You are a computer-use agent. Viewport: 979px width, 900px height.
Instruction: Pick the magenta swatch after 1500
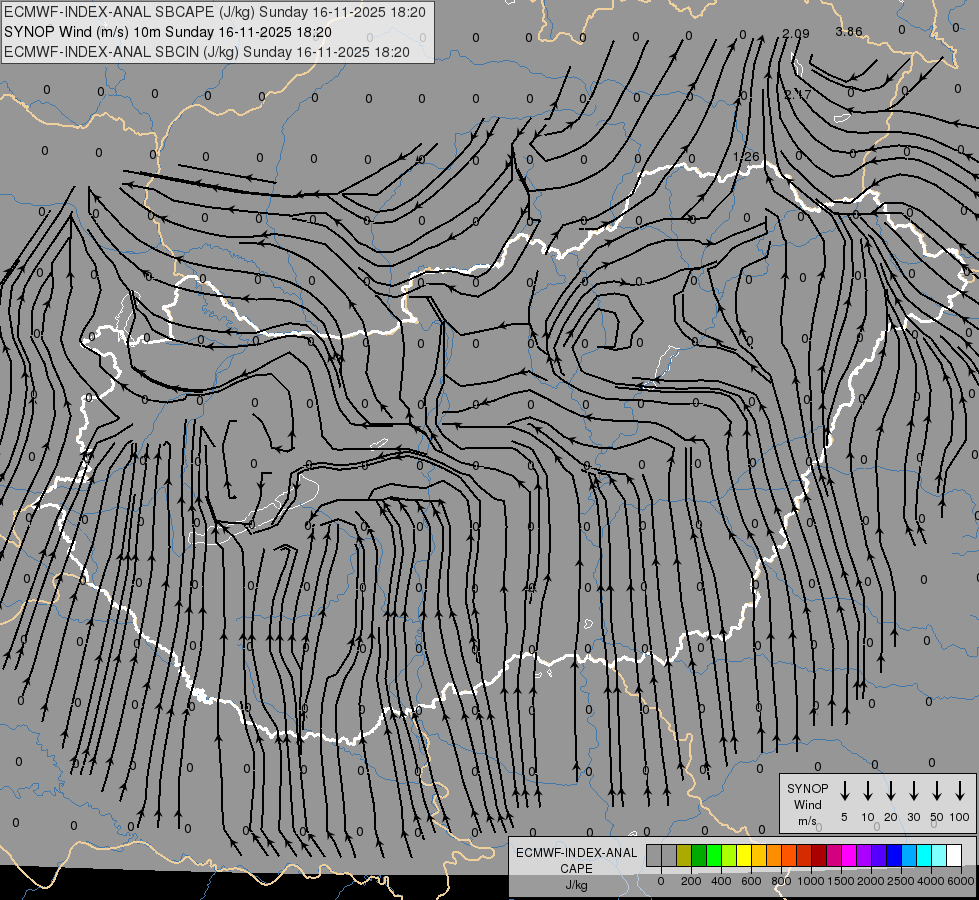pyautogui.click(x=849, y=855)
